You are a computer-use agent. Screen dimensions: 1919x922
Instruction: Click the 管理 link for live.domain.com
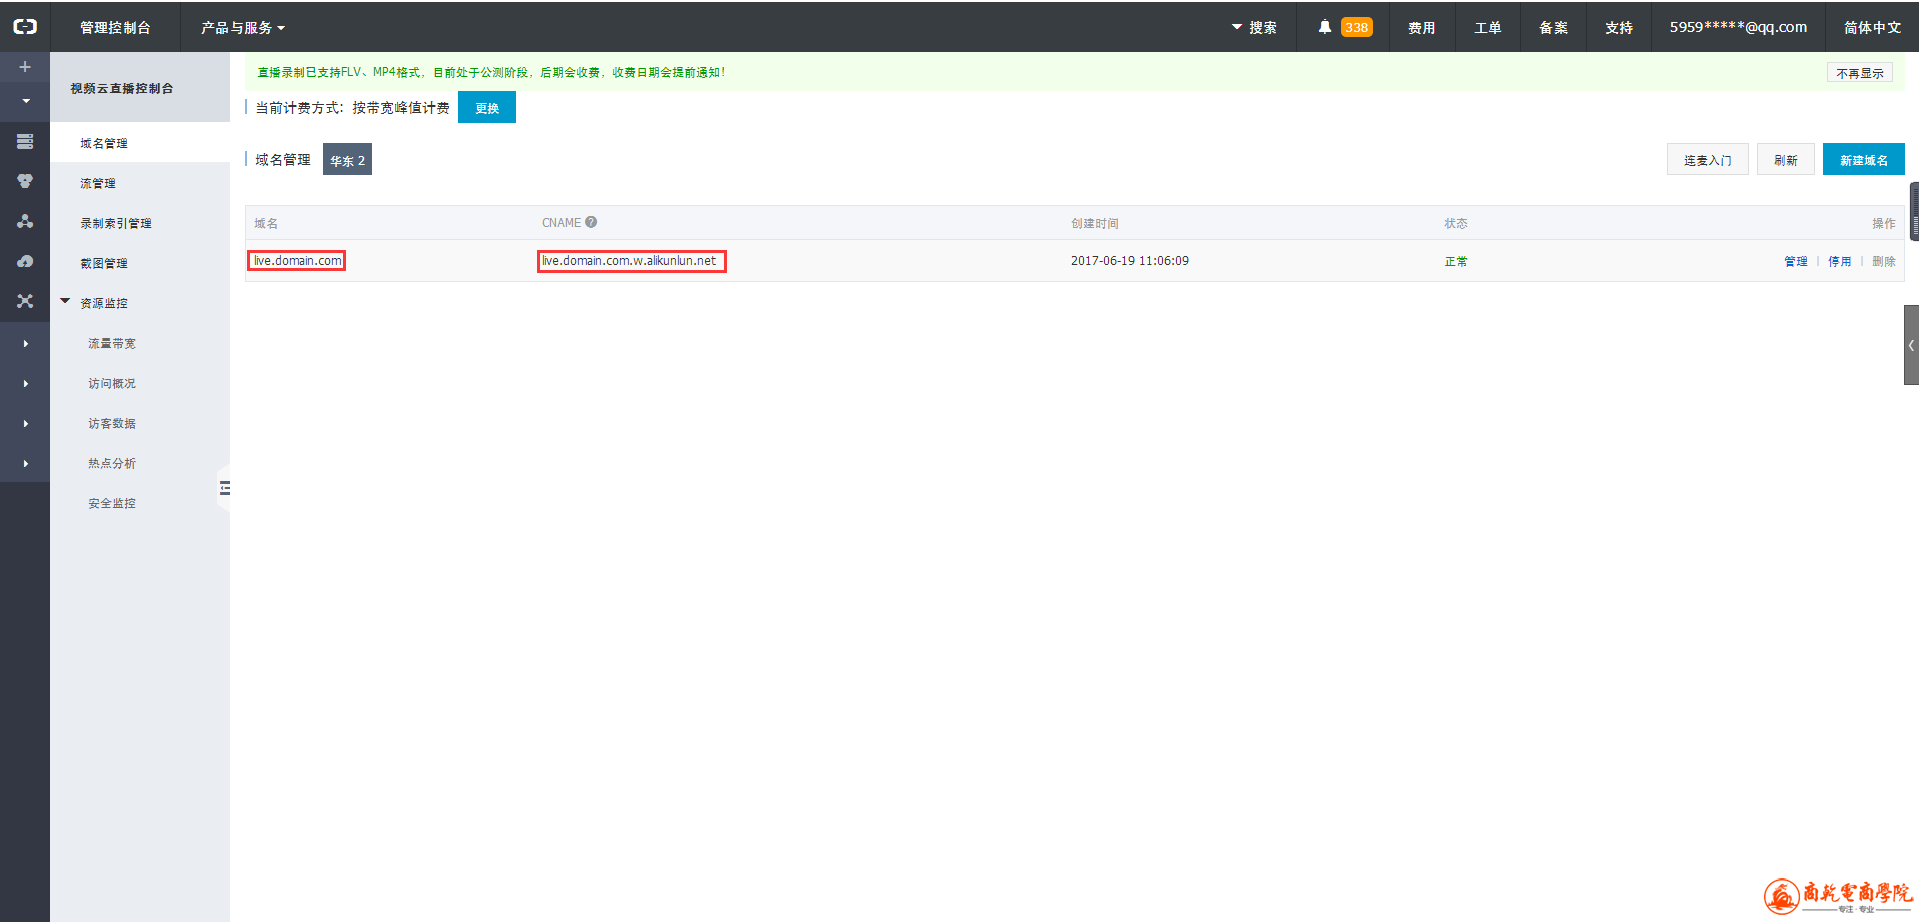click(1795, 261)
